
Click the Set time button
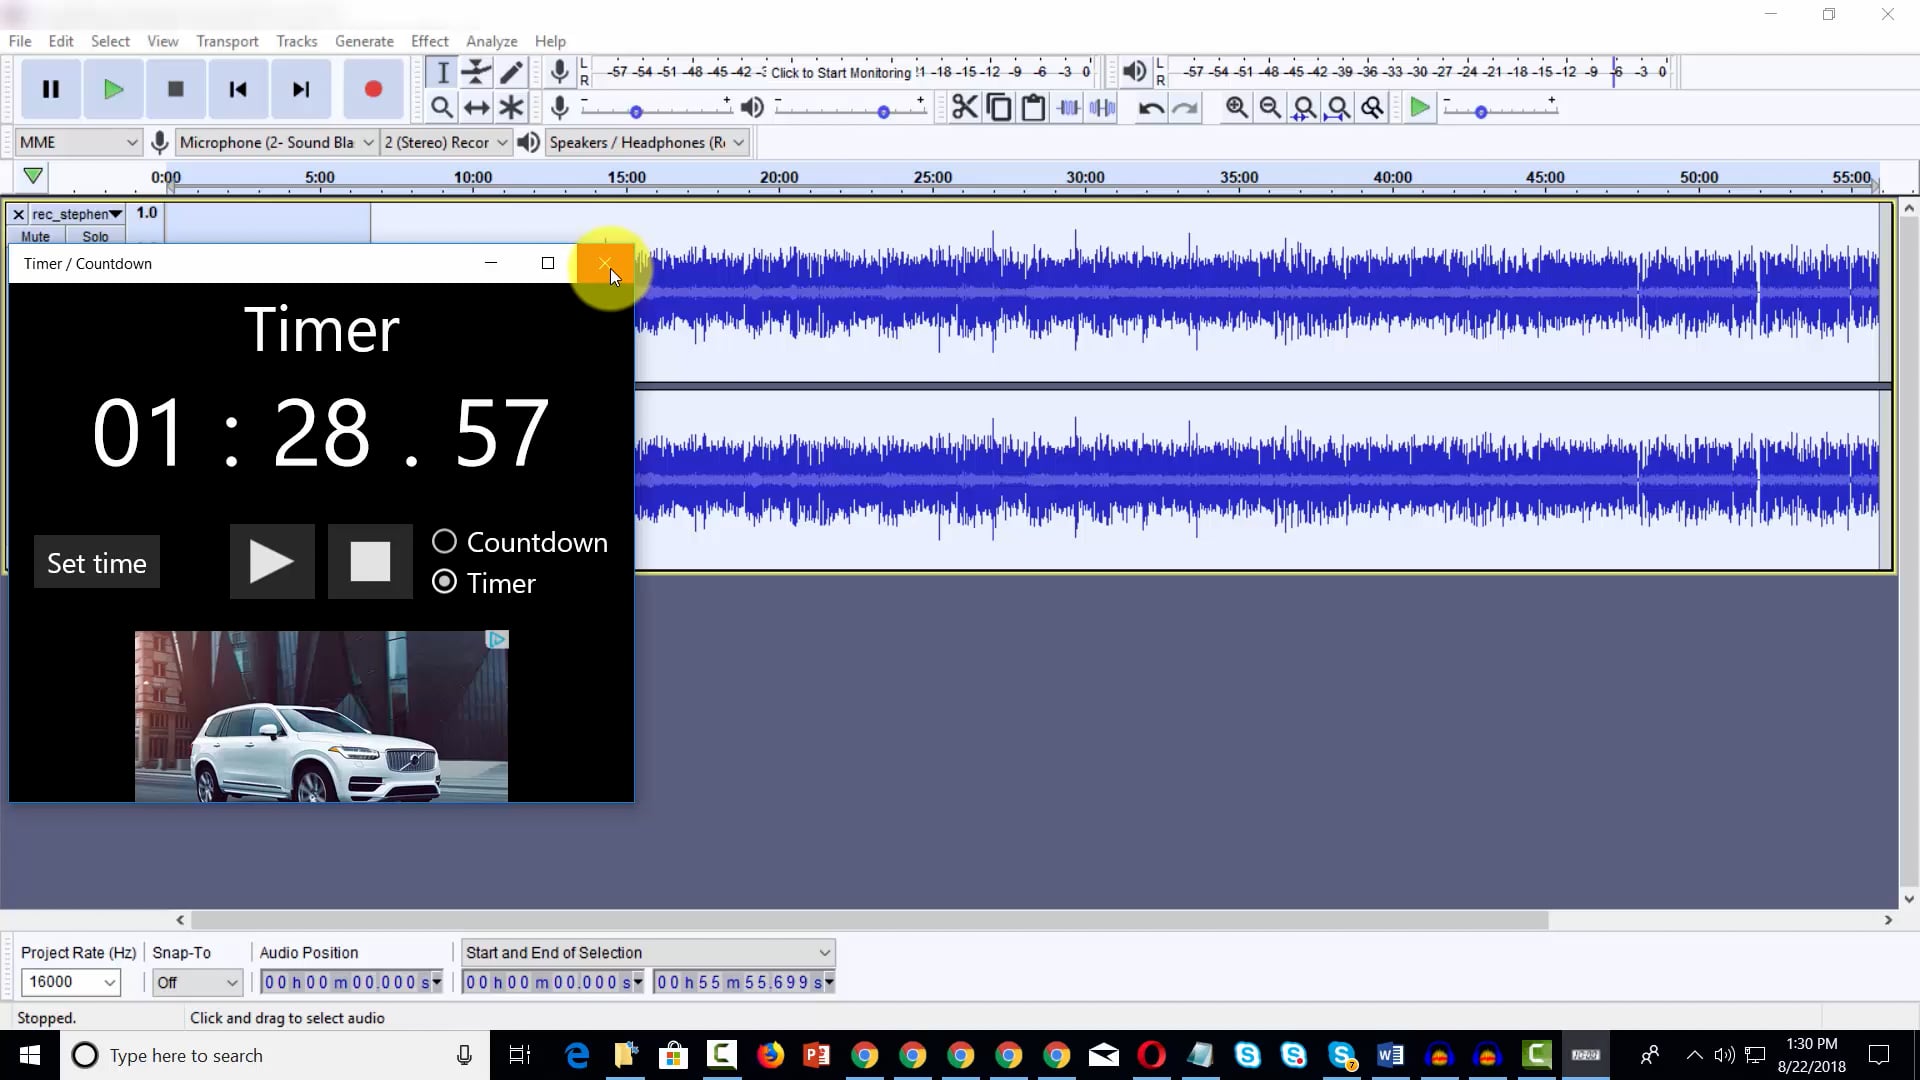click(x=96, y=562)
